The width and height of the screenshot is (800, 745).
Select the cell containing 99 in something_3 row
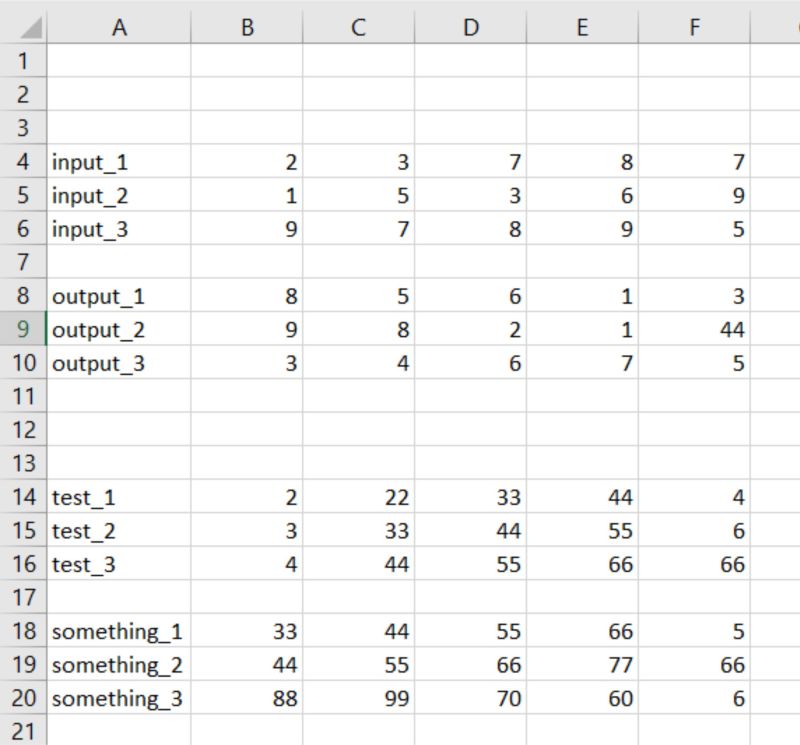361,698
